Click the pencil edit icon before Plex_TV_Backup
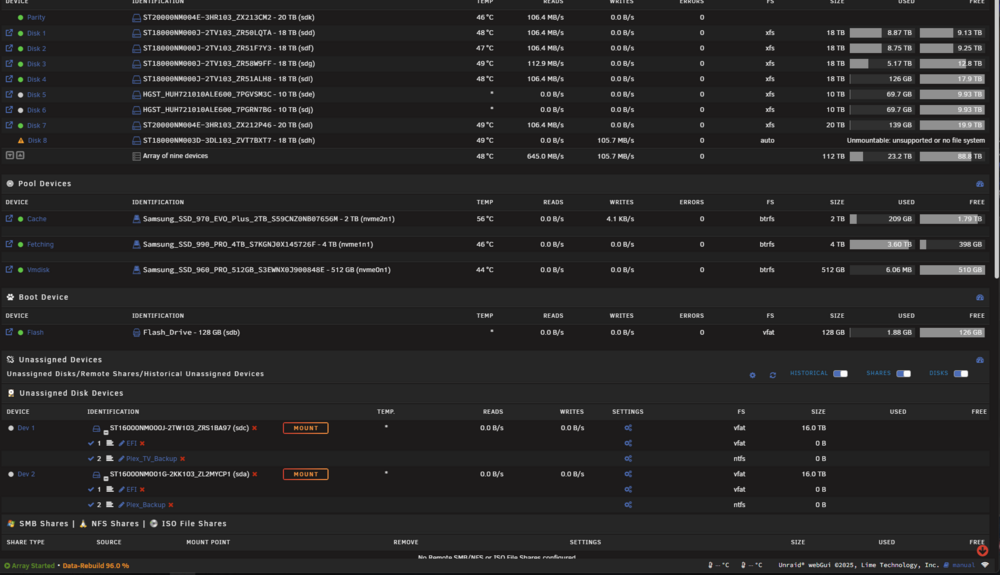1000x575 pixels. [x=121, y=459]
